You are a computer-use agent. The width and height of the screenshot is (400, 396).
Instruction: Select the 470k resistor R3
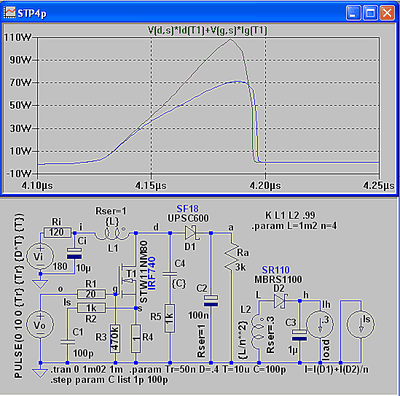pos(115,338)
